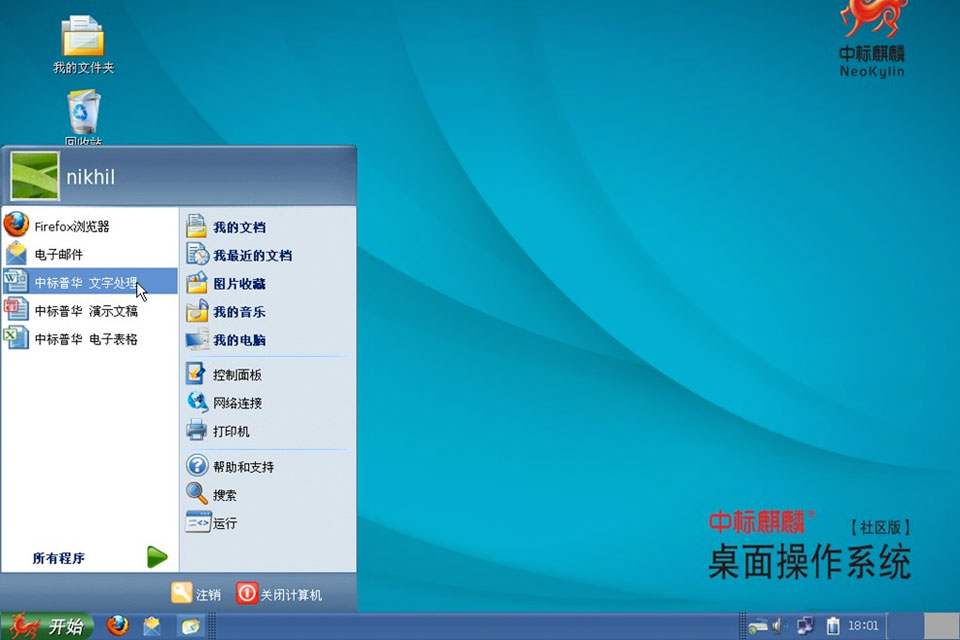
Task: Launch 中标普华 演示文稿 presentation app
Action: tap(90, 311)
